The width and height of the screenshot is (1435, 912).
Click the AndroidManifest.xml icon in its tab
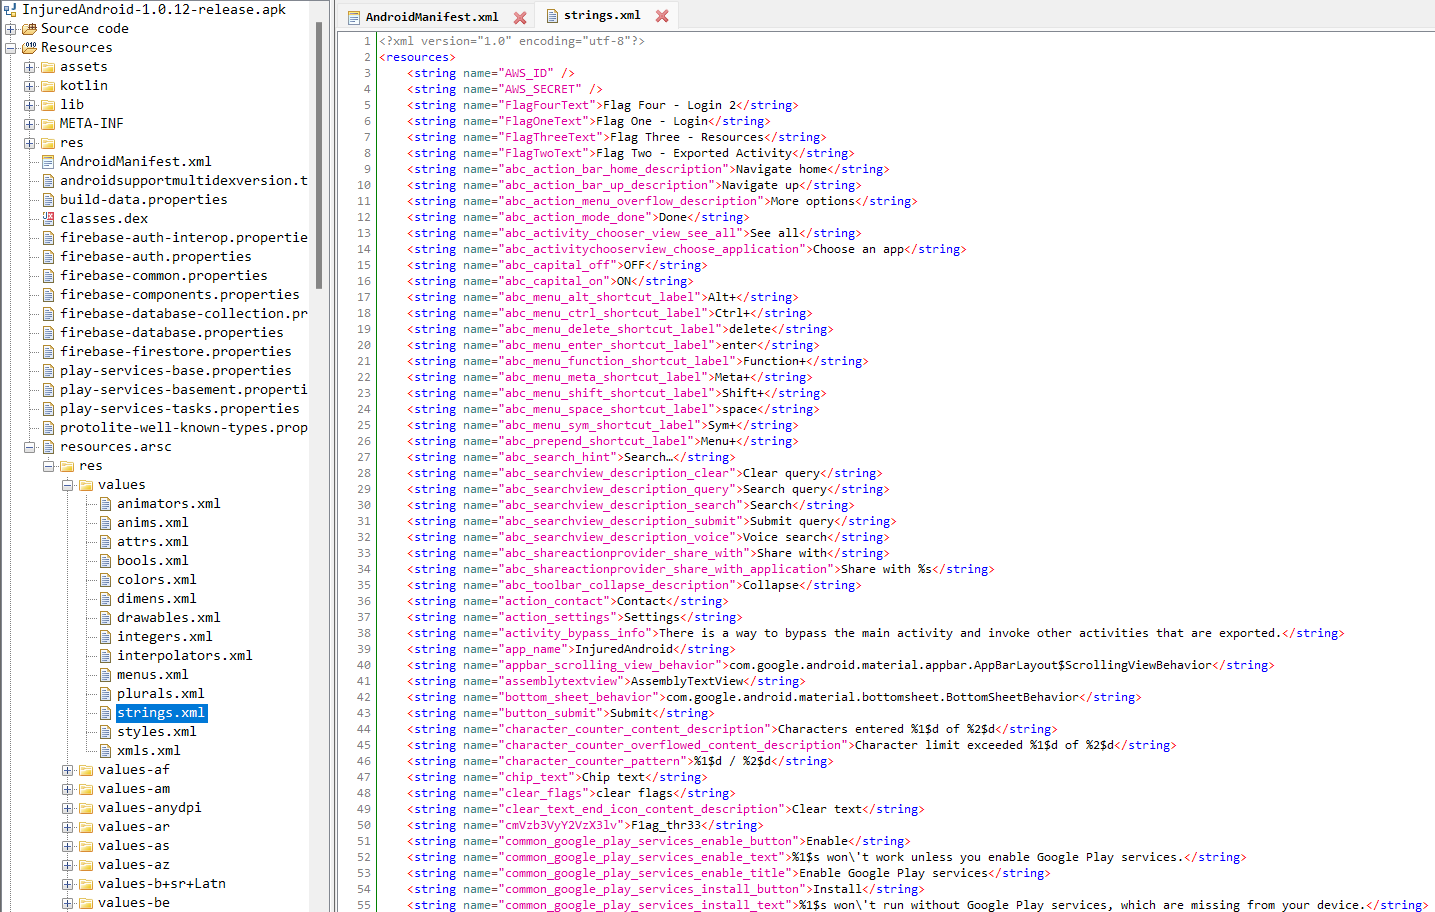(x=353, y=16)
